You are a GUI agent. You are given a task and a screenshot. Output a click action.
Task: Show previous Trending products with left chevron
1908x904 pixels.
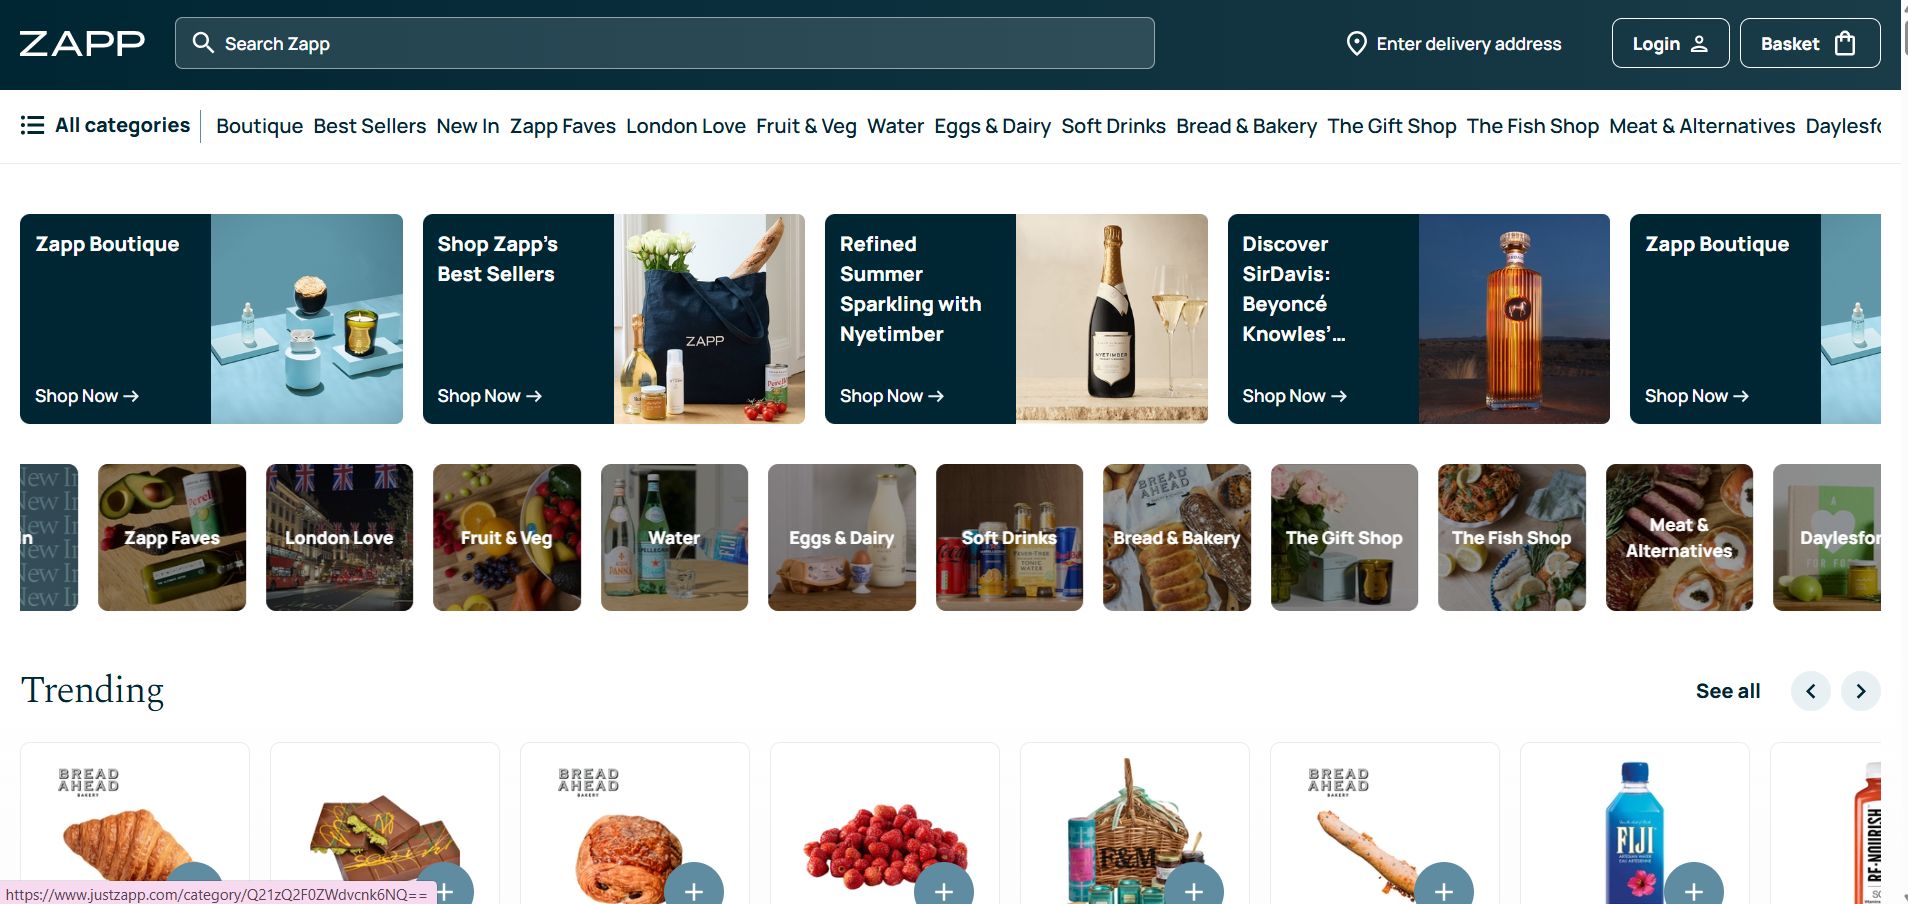pyautogui.click(x=1810, y=691)
